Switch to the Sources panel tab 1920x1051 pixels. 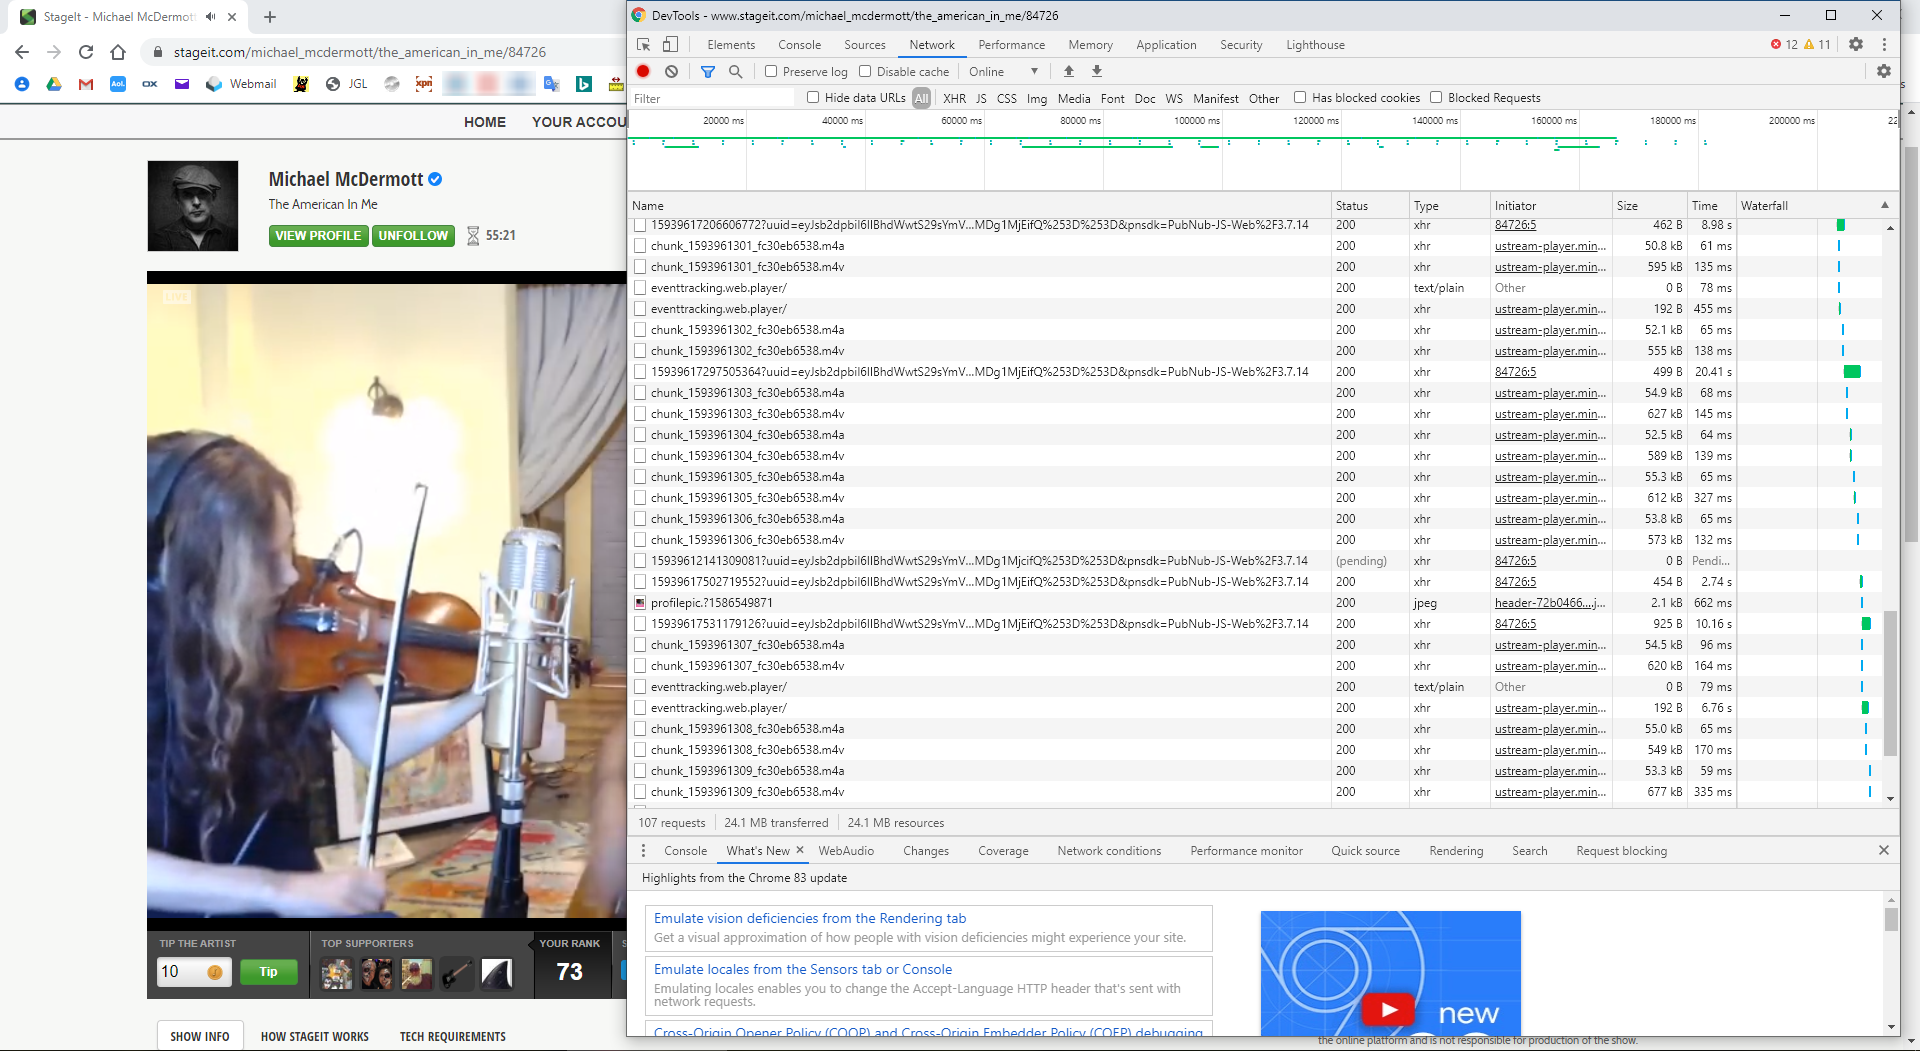[865, 45]
